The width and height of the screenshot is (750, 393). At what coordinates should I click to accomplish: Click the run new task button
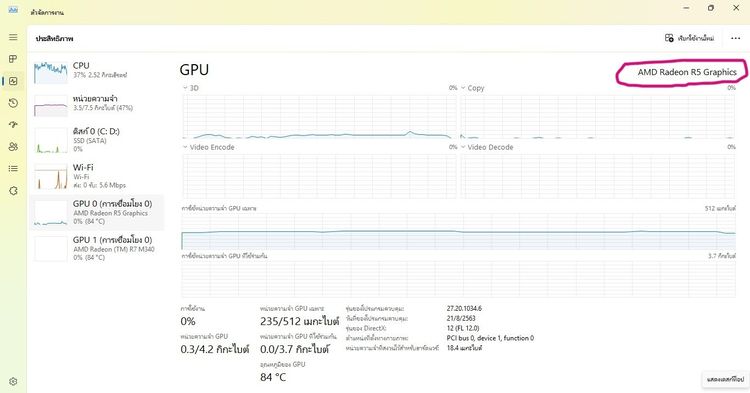pyautogui.click(x=690, y=38)
